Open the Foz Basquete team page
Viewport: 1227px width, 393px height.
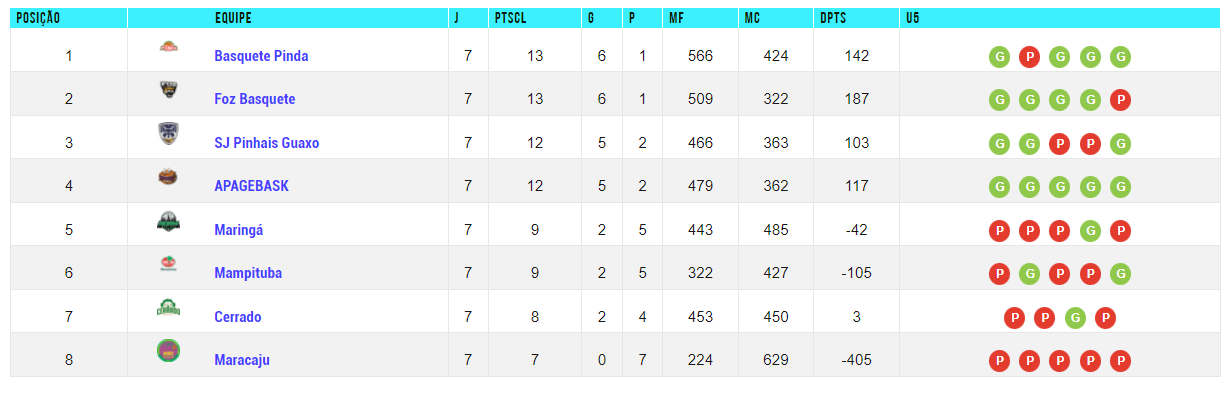point(255,99)
